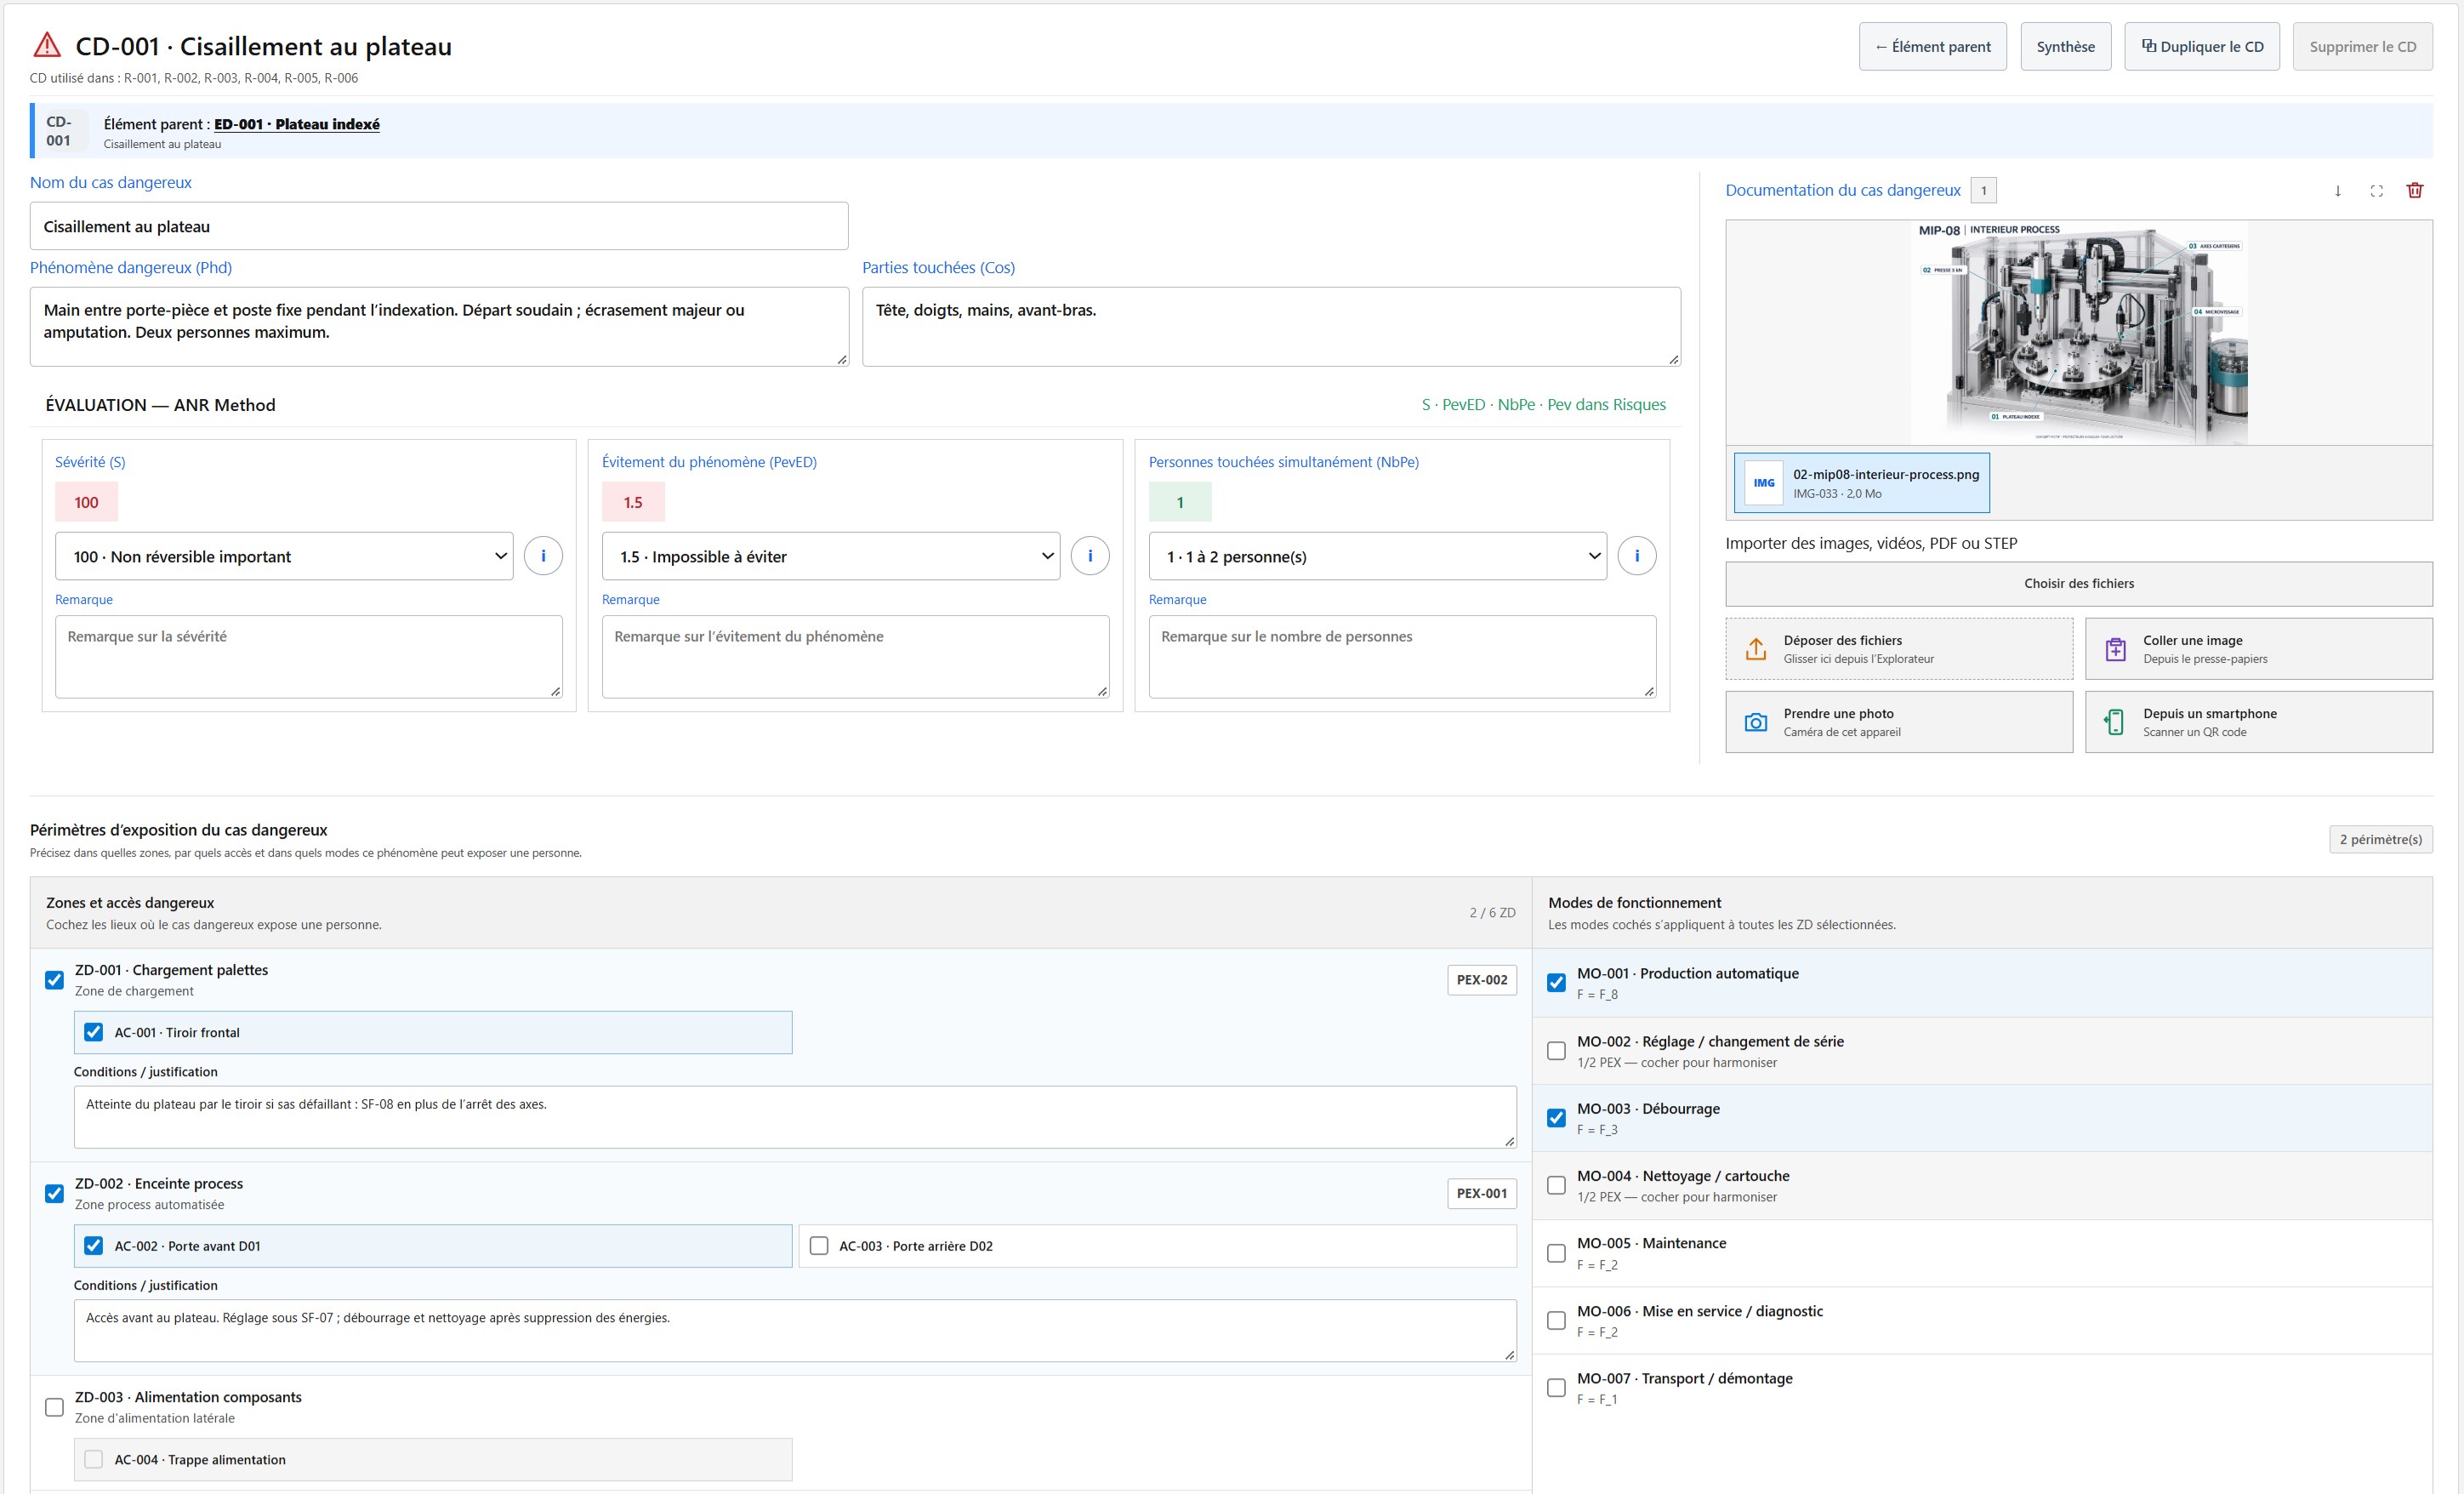
Task: Click Choisir des fichiers button
Action: pyautogui.click(x=2079, y=584)
